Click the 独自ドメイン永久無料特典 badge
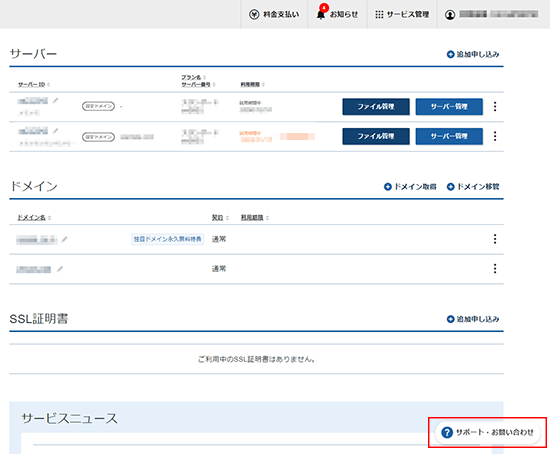Screen dimensions: 550x454 pyautogui.click(x=168, y=239)
